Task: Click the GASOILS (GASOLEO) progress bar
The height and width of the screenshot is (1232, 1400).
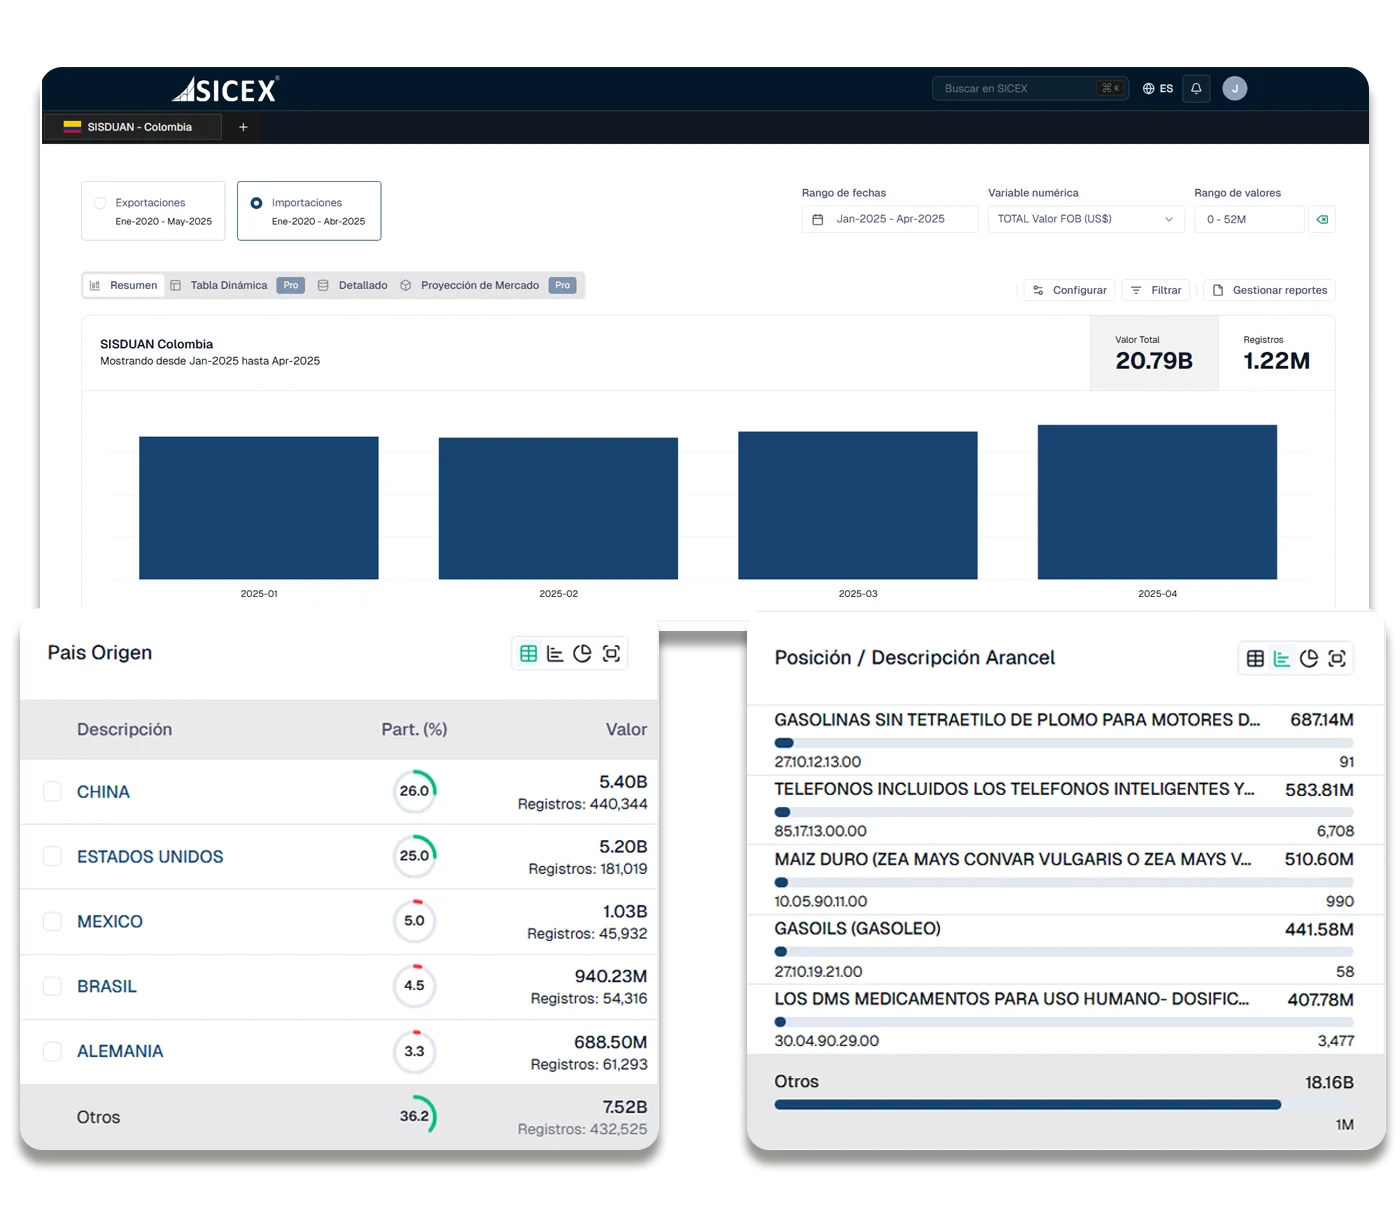Action: (1064, 952)
